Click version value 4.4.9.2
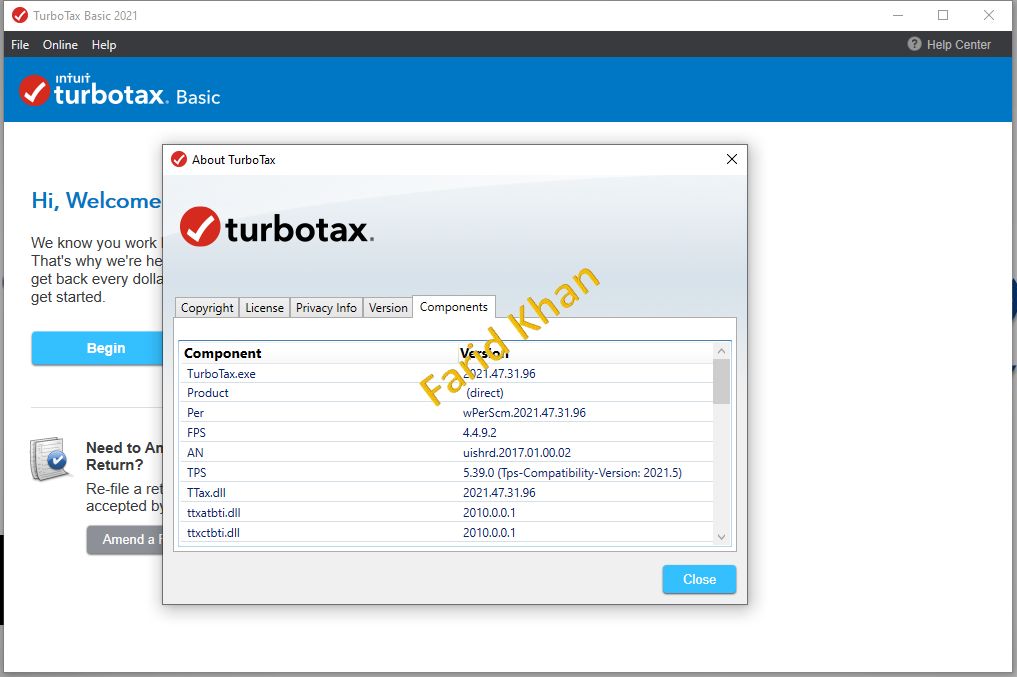This screenshot has height=677, width=1017. [x=479, y=433]
